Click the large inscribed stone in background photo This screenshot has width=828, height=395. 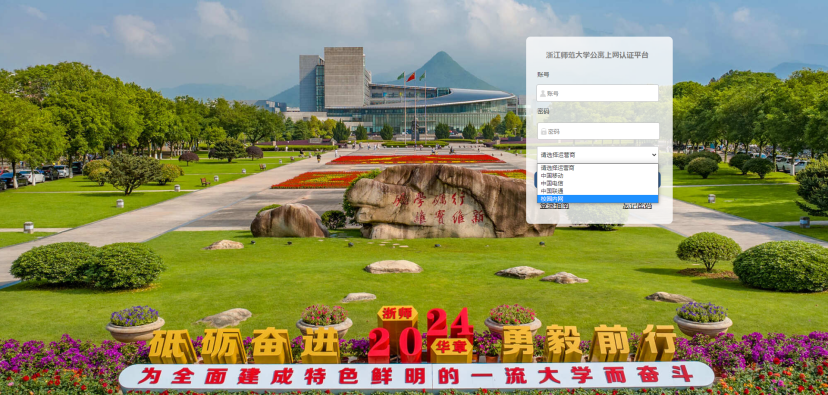click(x=449, y=202)
